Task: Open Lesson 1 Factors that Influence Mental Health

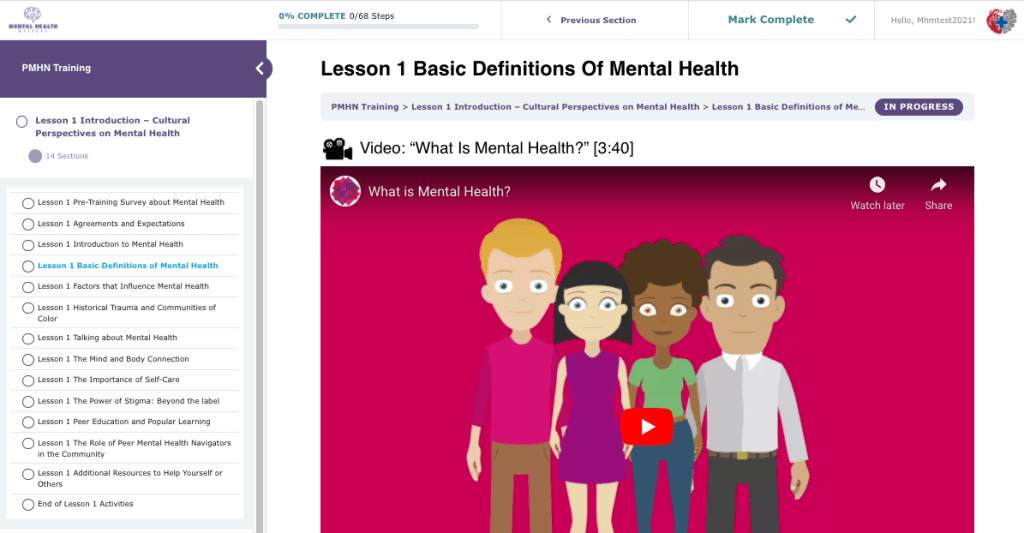Action: click(x=123, y=286)
